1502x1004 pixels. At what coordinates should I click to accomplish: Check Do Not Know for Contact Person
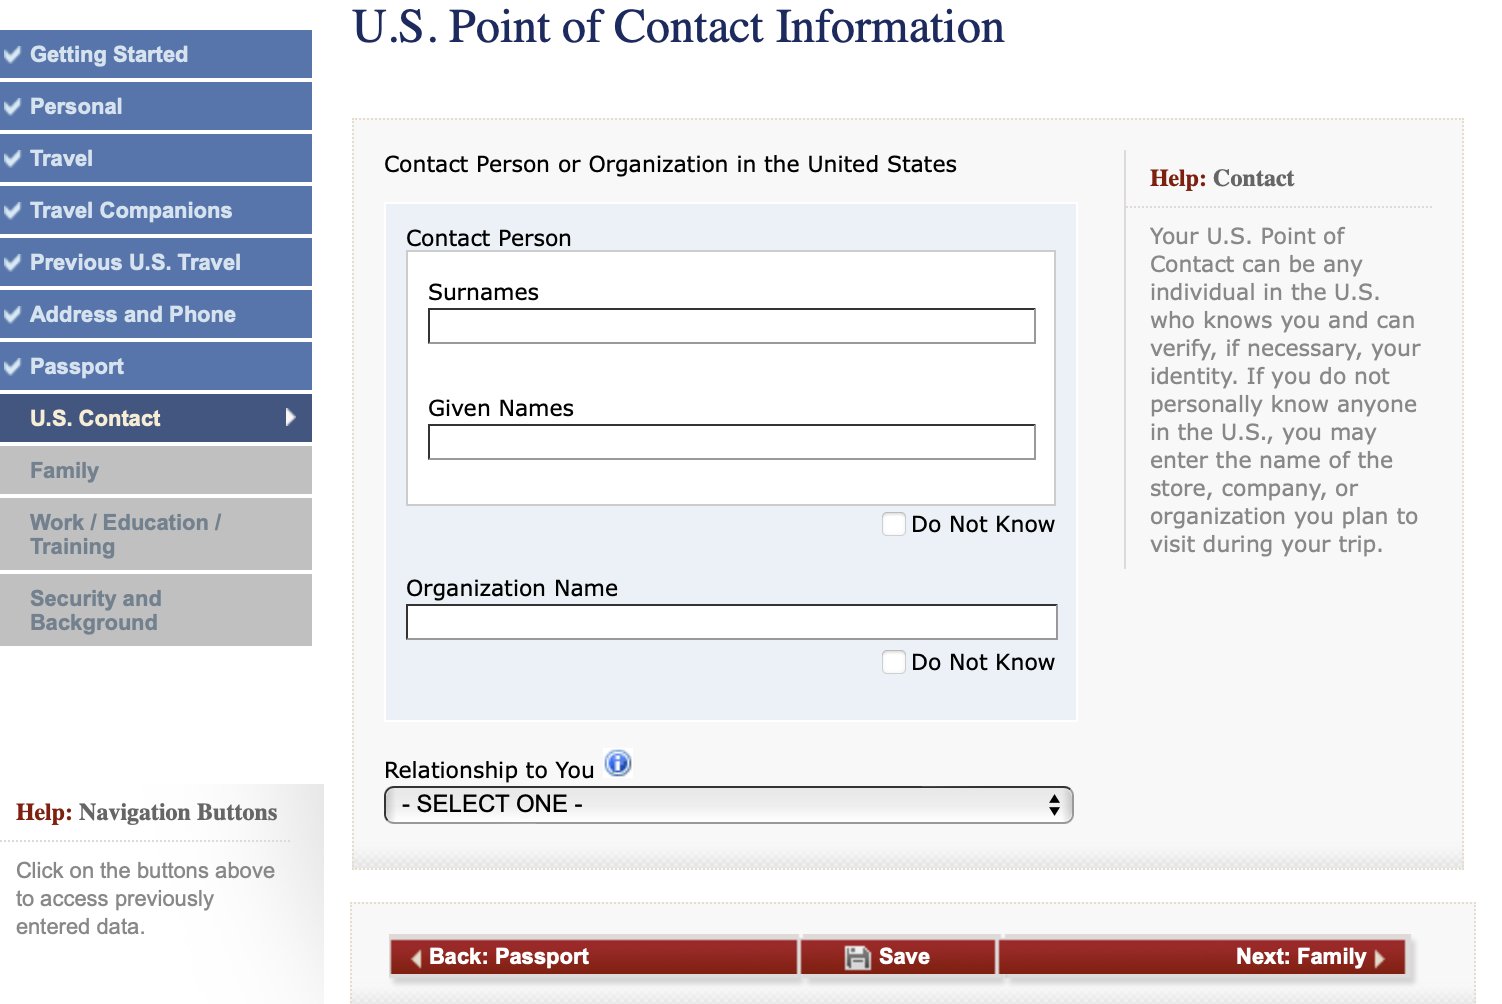894,524
